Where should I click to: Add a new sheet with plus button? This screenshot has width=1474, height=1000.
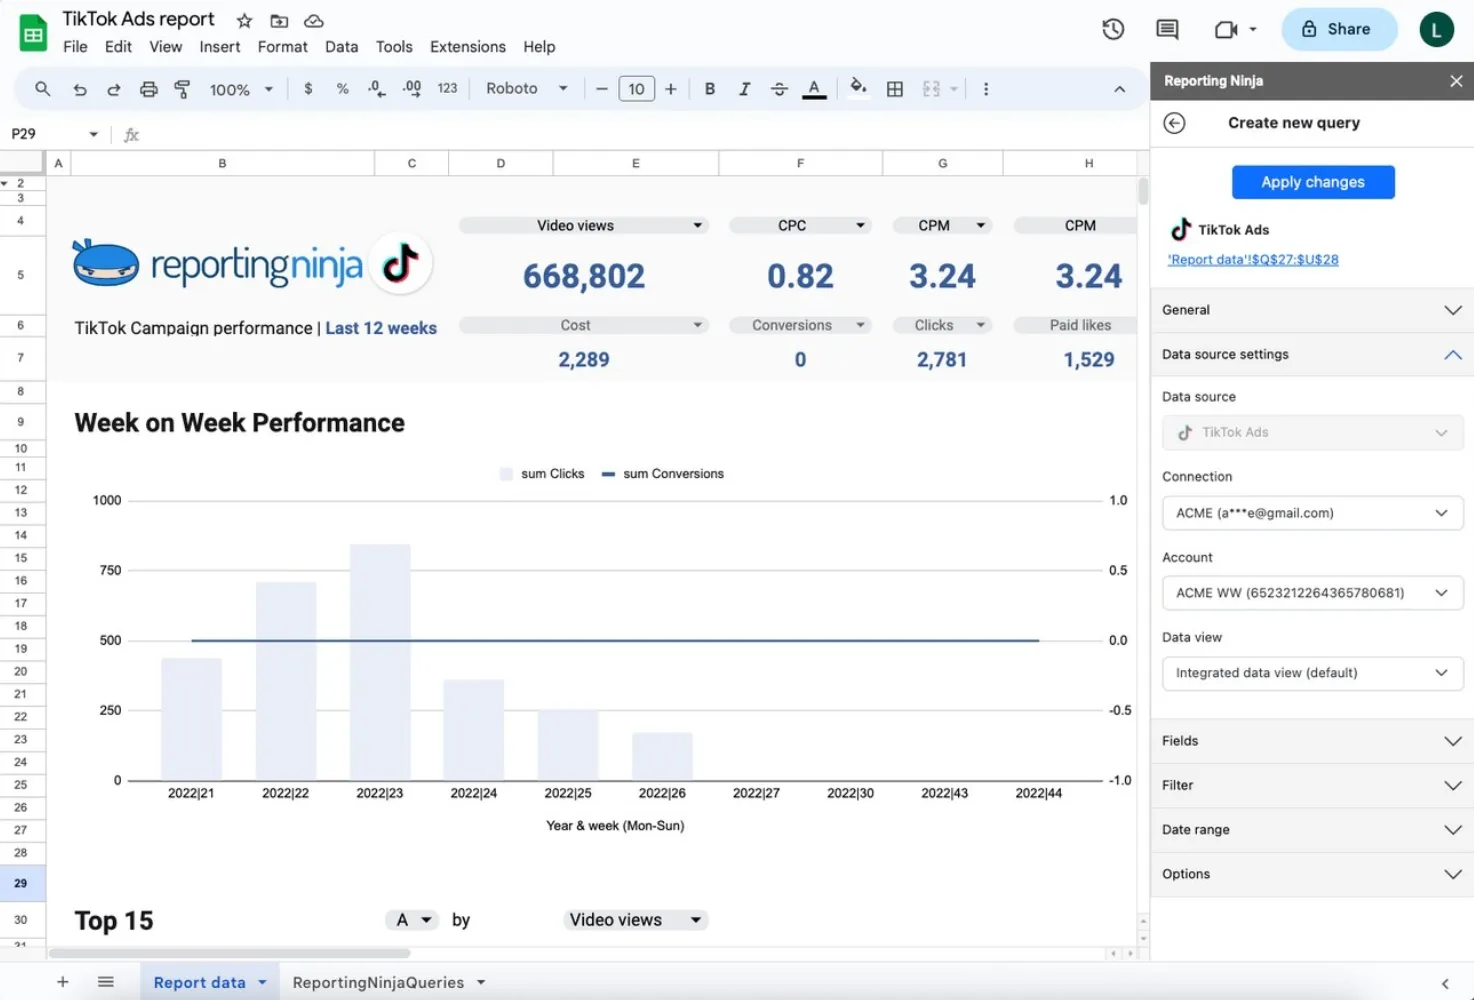coord(62,982)
